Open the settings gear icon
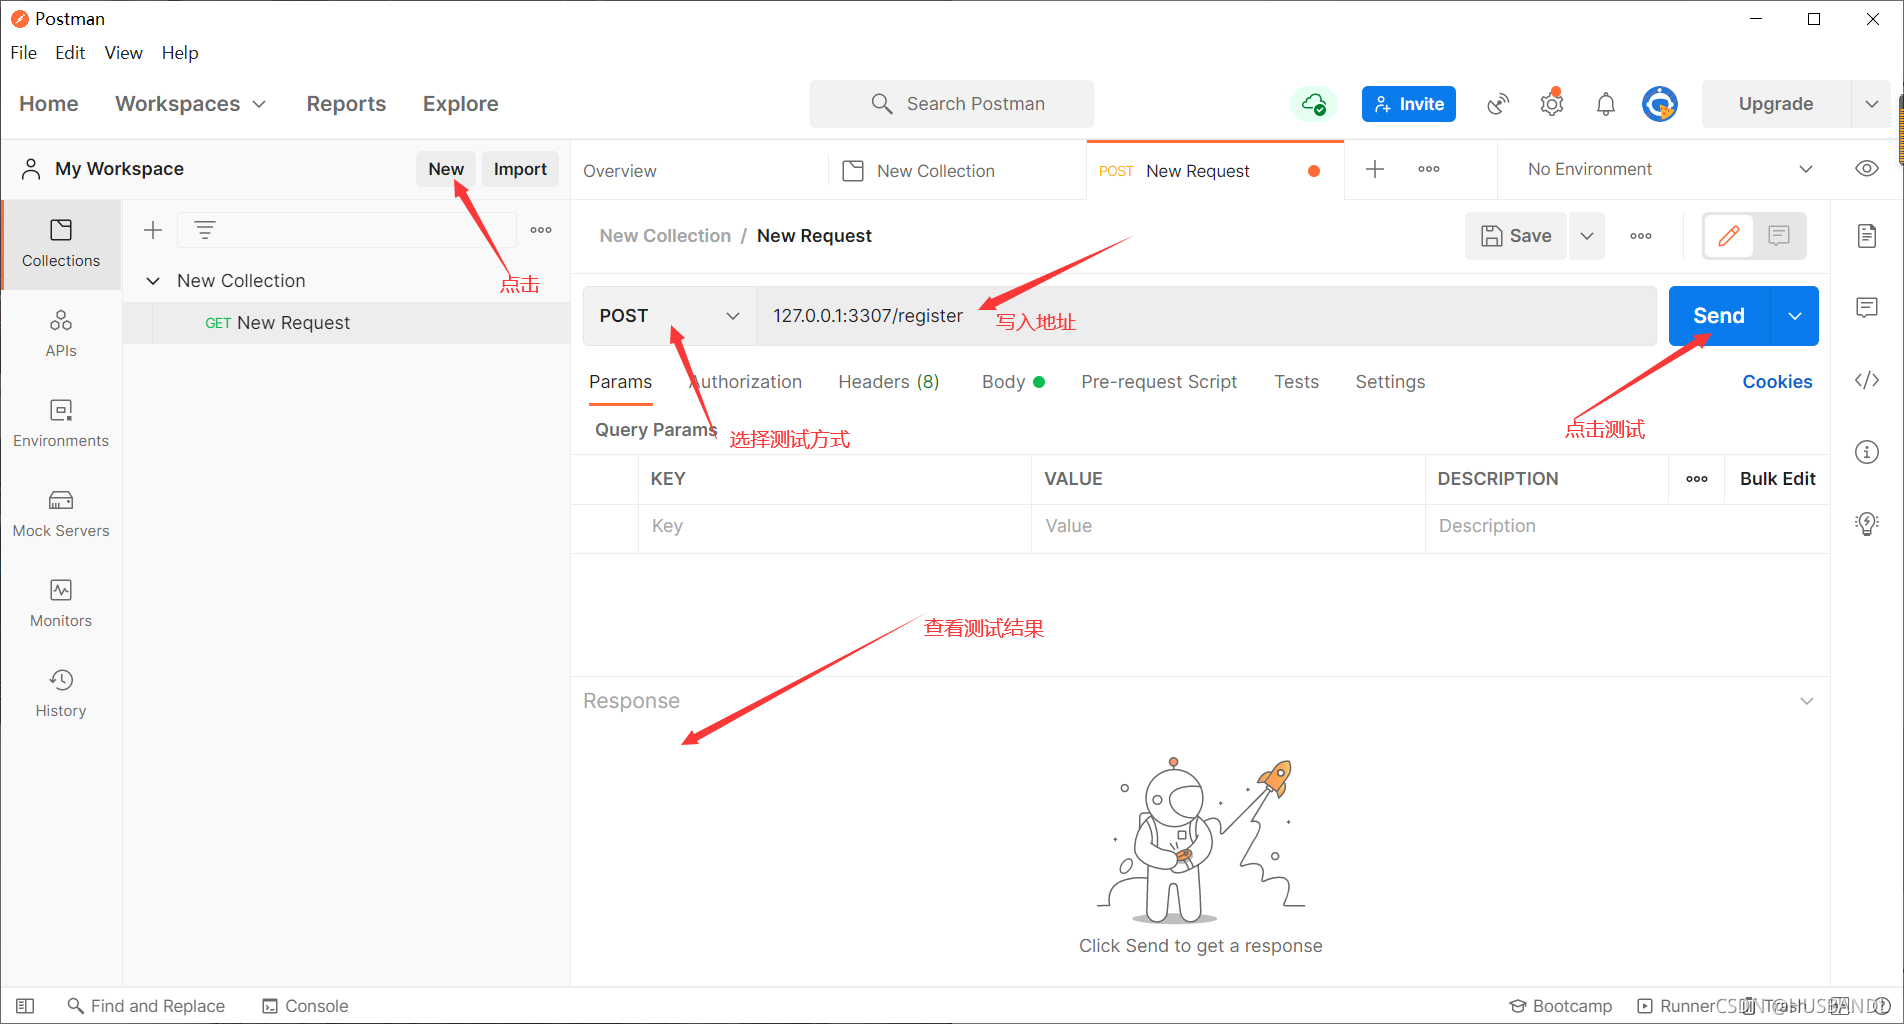Image resolution: width=1904 pixels, height=1024 pixels. click(x=1552, y=104)
